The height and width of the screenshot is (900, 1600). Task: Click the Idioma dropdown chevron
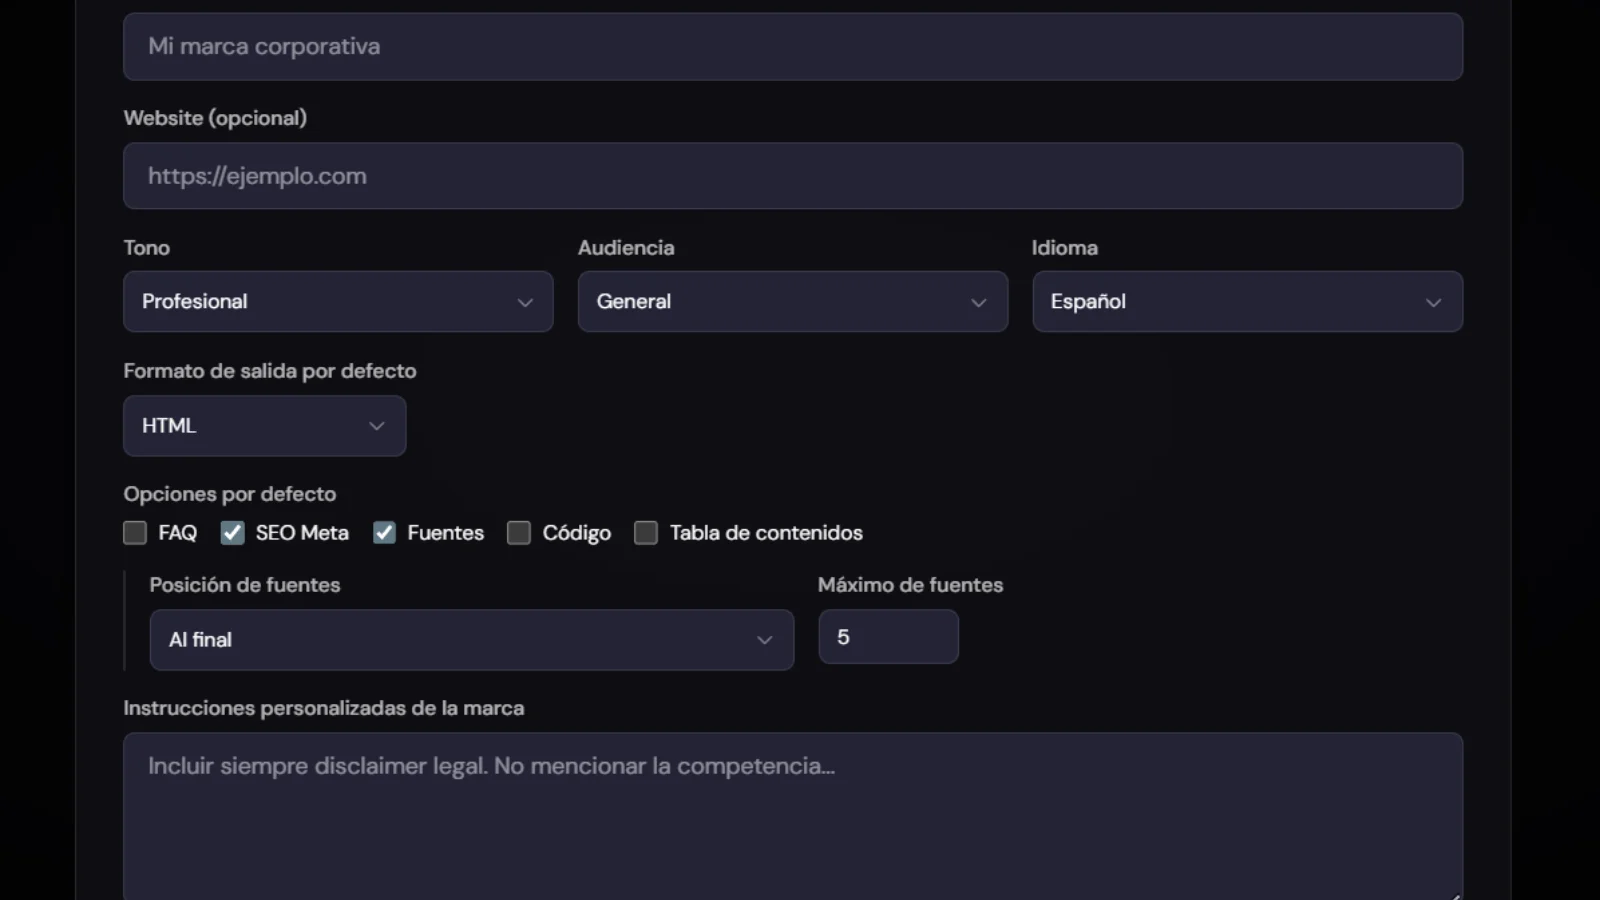click(1434, 301)
